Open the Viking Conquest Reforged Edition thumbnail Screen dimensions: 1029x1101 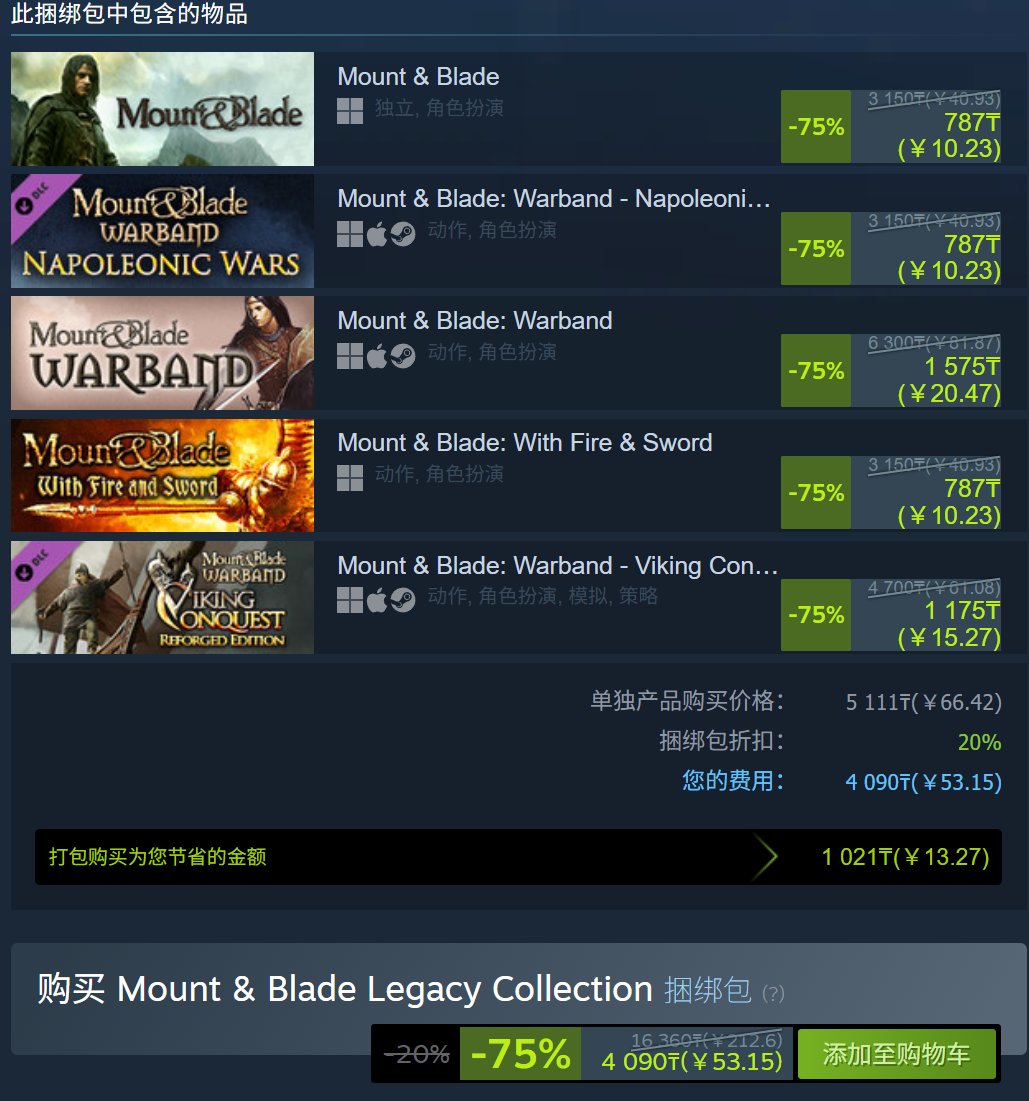(x=162, y=598)
